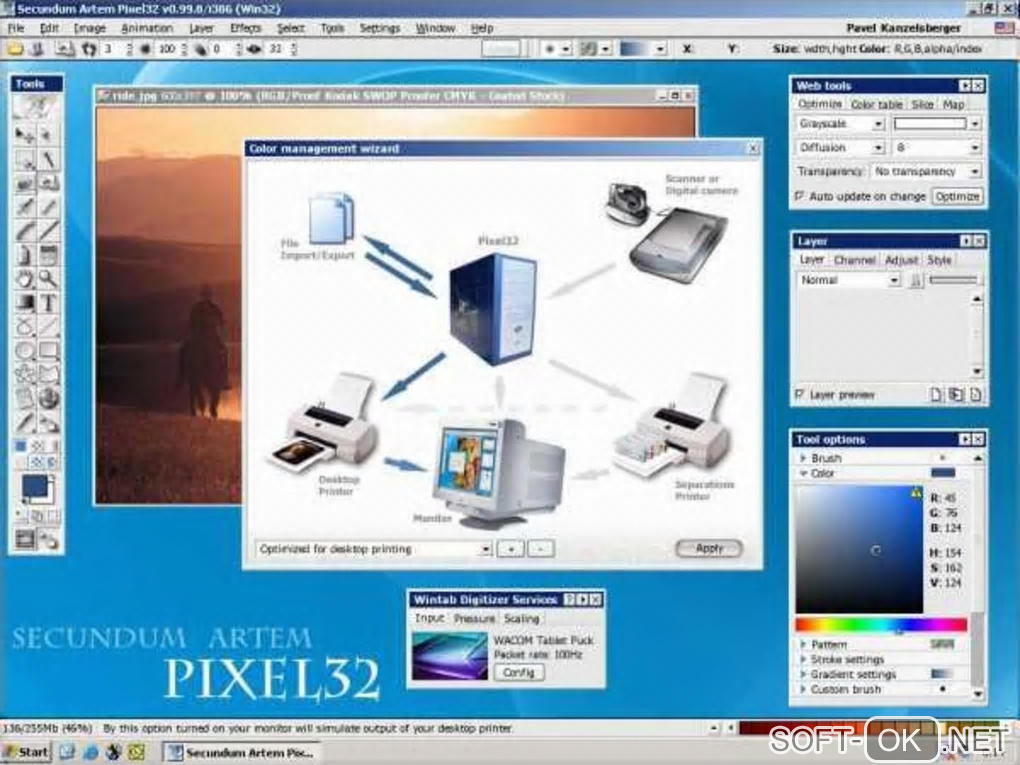Select the Ellipse shape tool
1020x765 pixels.
coord(25,351)
